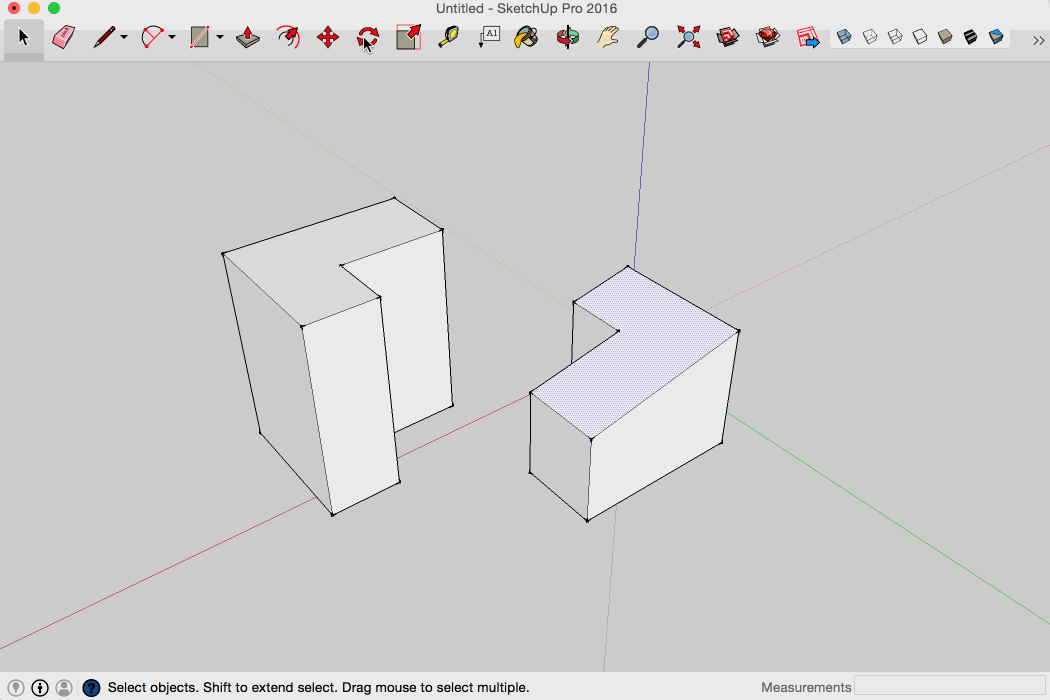Pick the Rotate tool
This screenshot has width=1050, height=700.
click(368, 38)
